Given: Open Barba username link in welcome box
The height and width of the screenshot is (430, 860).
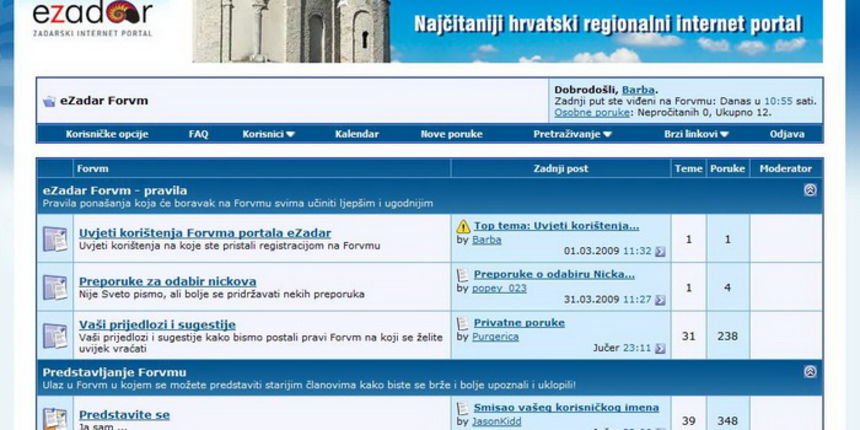Looking at the screenshot, I should click(x=638, y=90).
